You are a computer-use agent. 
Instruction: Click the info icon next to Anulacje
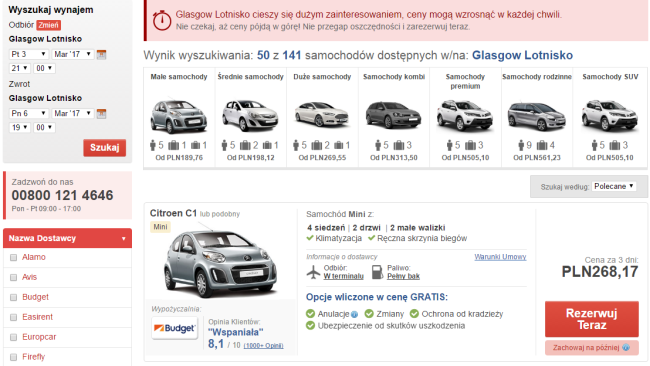coord(354,314)
